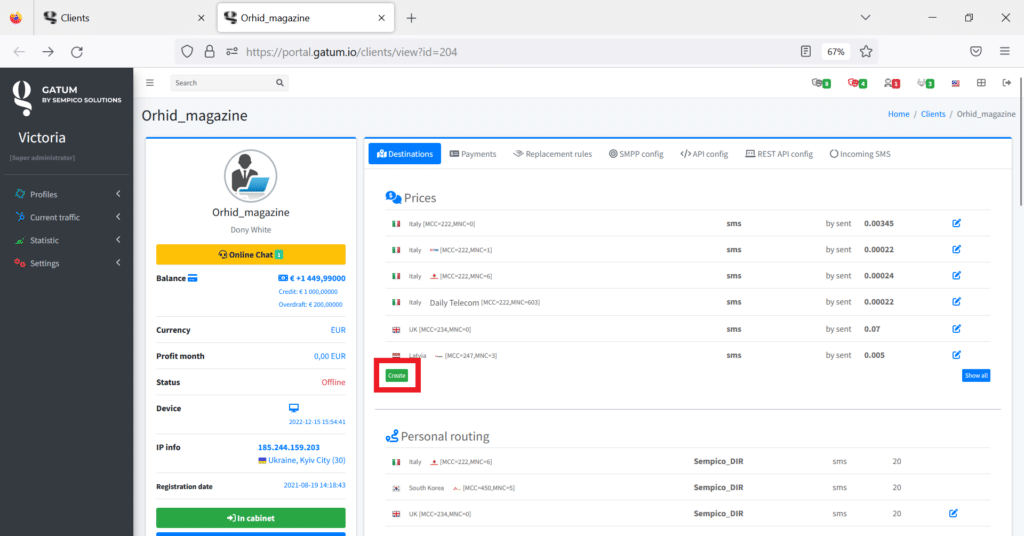Screen dimensions: 1024x536
Task: Edit price for UK MCC=234 row
Action: click(x=956, y=329)
